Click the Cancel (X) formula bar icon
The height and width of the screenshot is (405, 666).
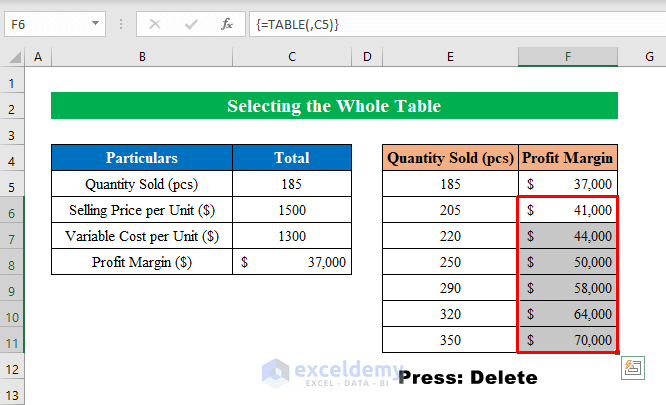[x=156, y=24]
